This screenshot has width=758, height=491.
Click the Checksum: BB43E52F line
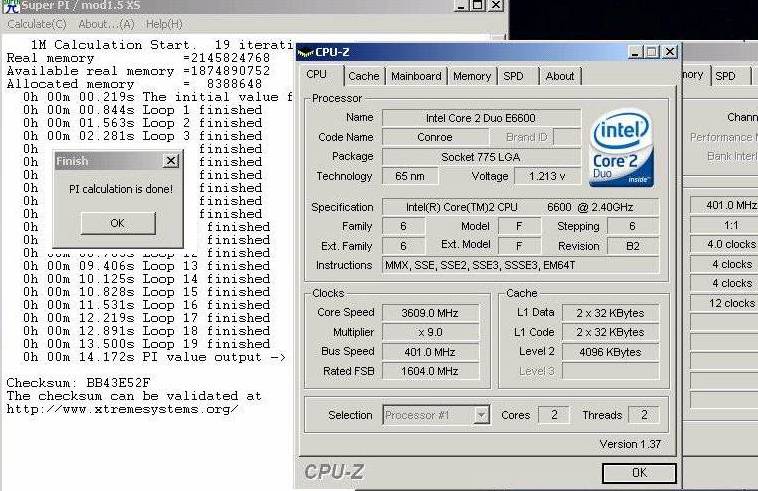[x=78, y=383]
